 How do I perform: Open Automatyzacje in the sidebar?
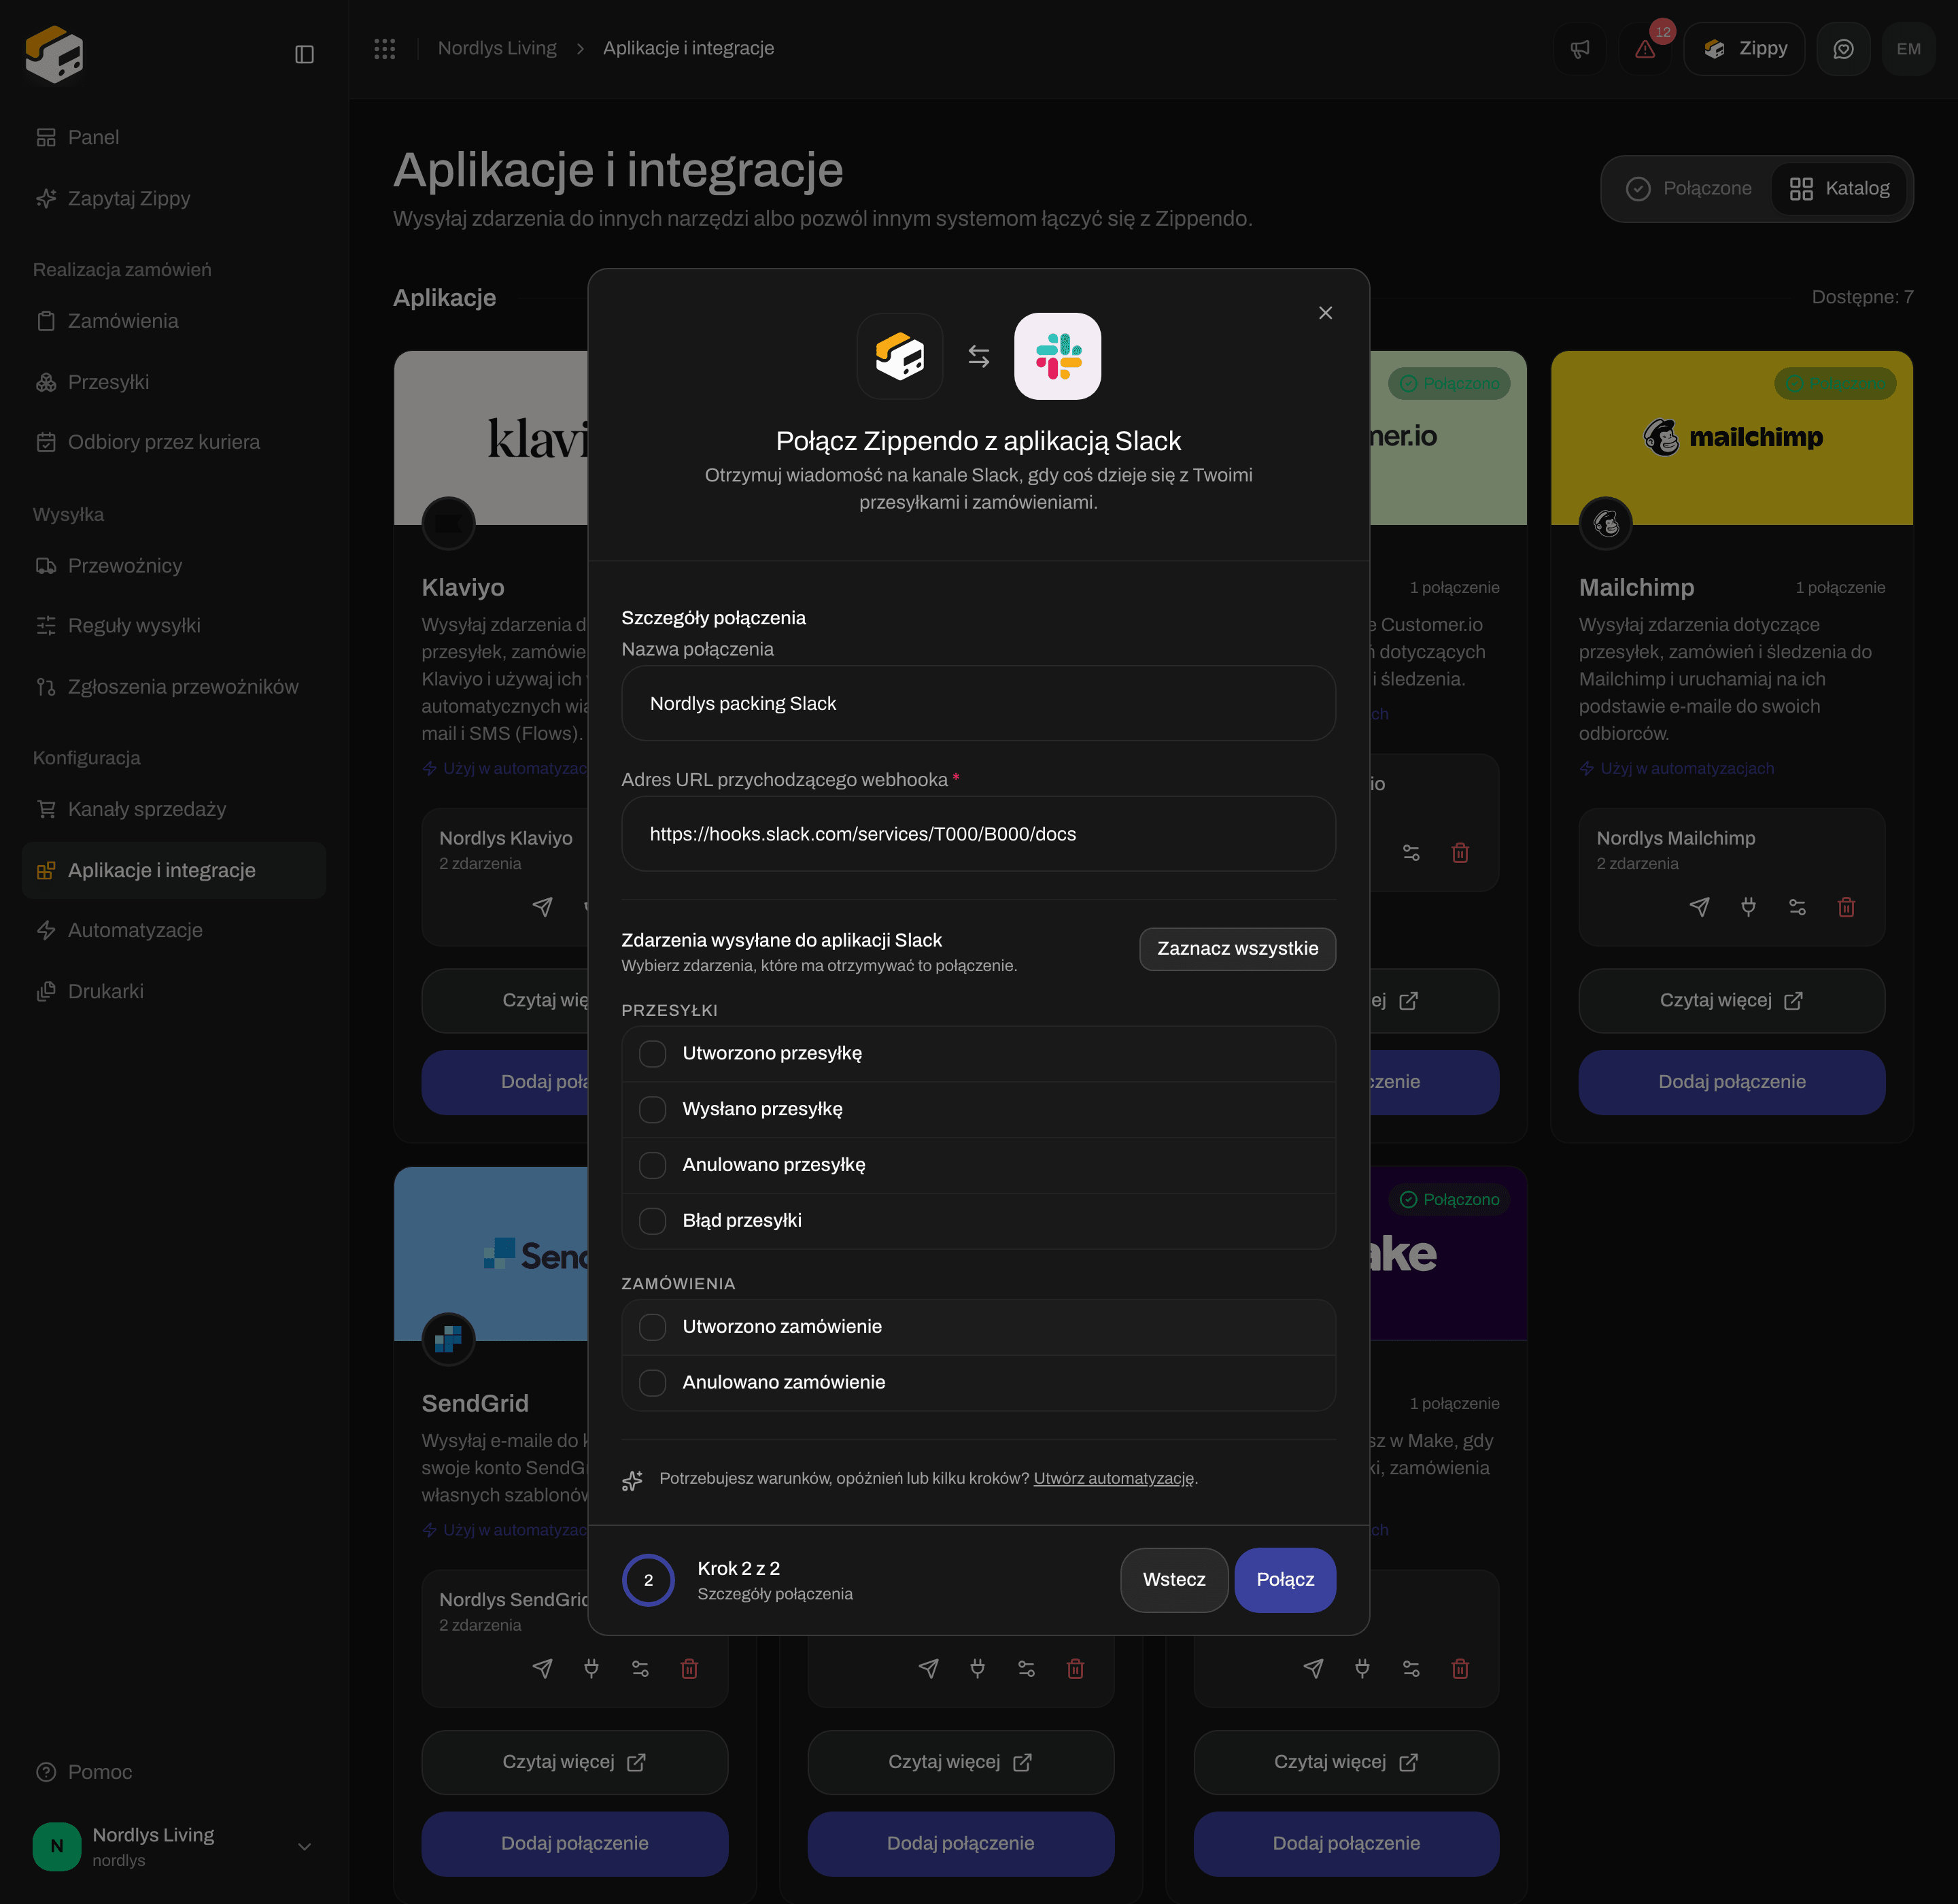point(174,931)
